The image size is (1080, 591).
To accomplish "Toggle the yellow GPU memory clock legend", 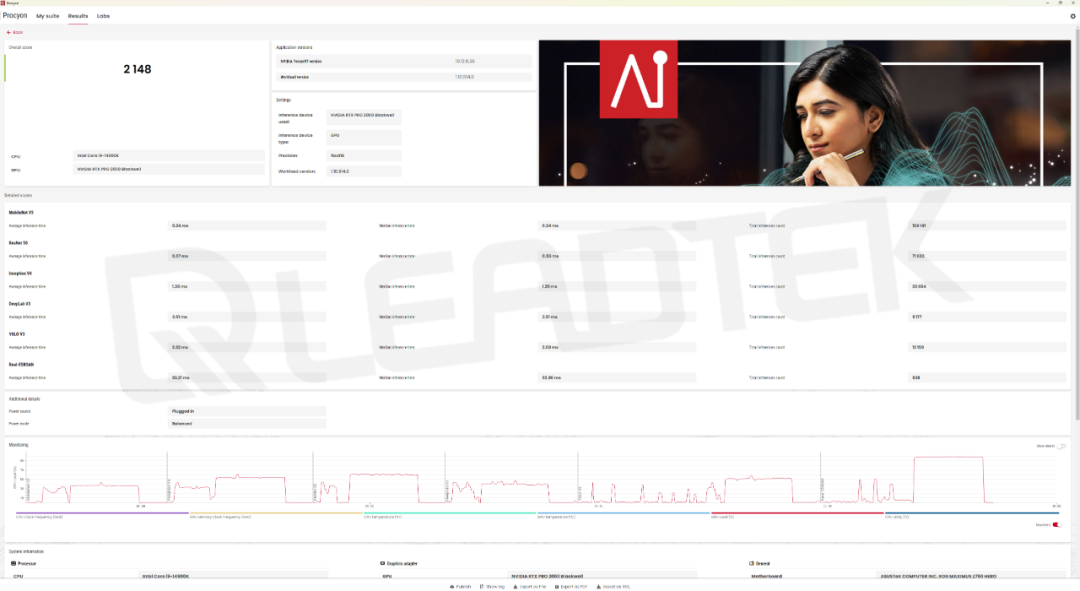I will [276, 514].
